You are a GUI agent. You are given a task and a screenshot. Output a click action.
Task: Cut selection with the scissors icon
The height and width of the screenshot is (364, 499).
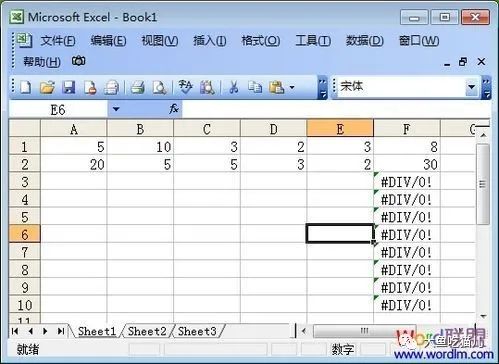coord(234,87)
